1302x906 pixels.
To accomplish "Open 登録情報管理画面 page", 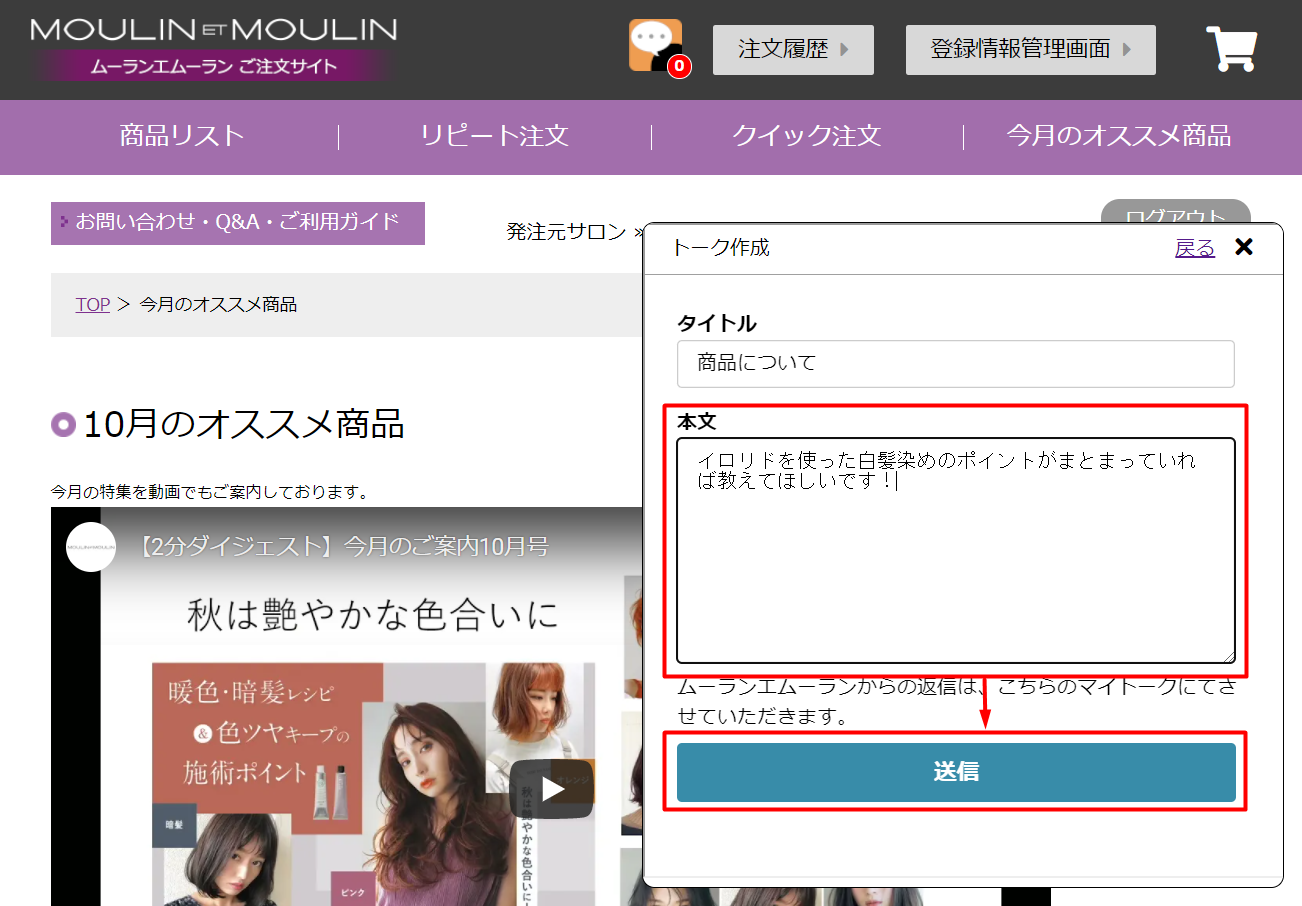I will [1030, 50].
